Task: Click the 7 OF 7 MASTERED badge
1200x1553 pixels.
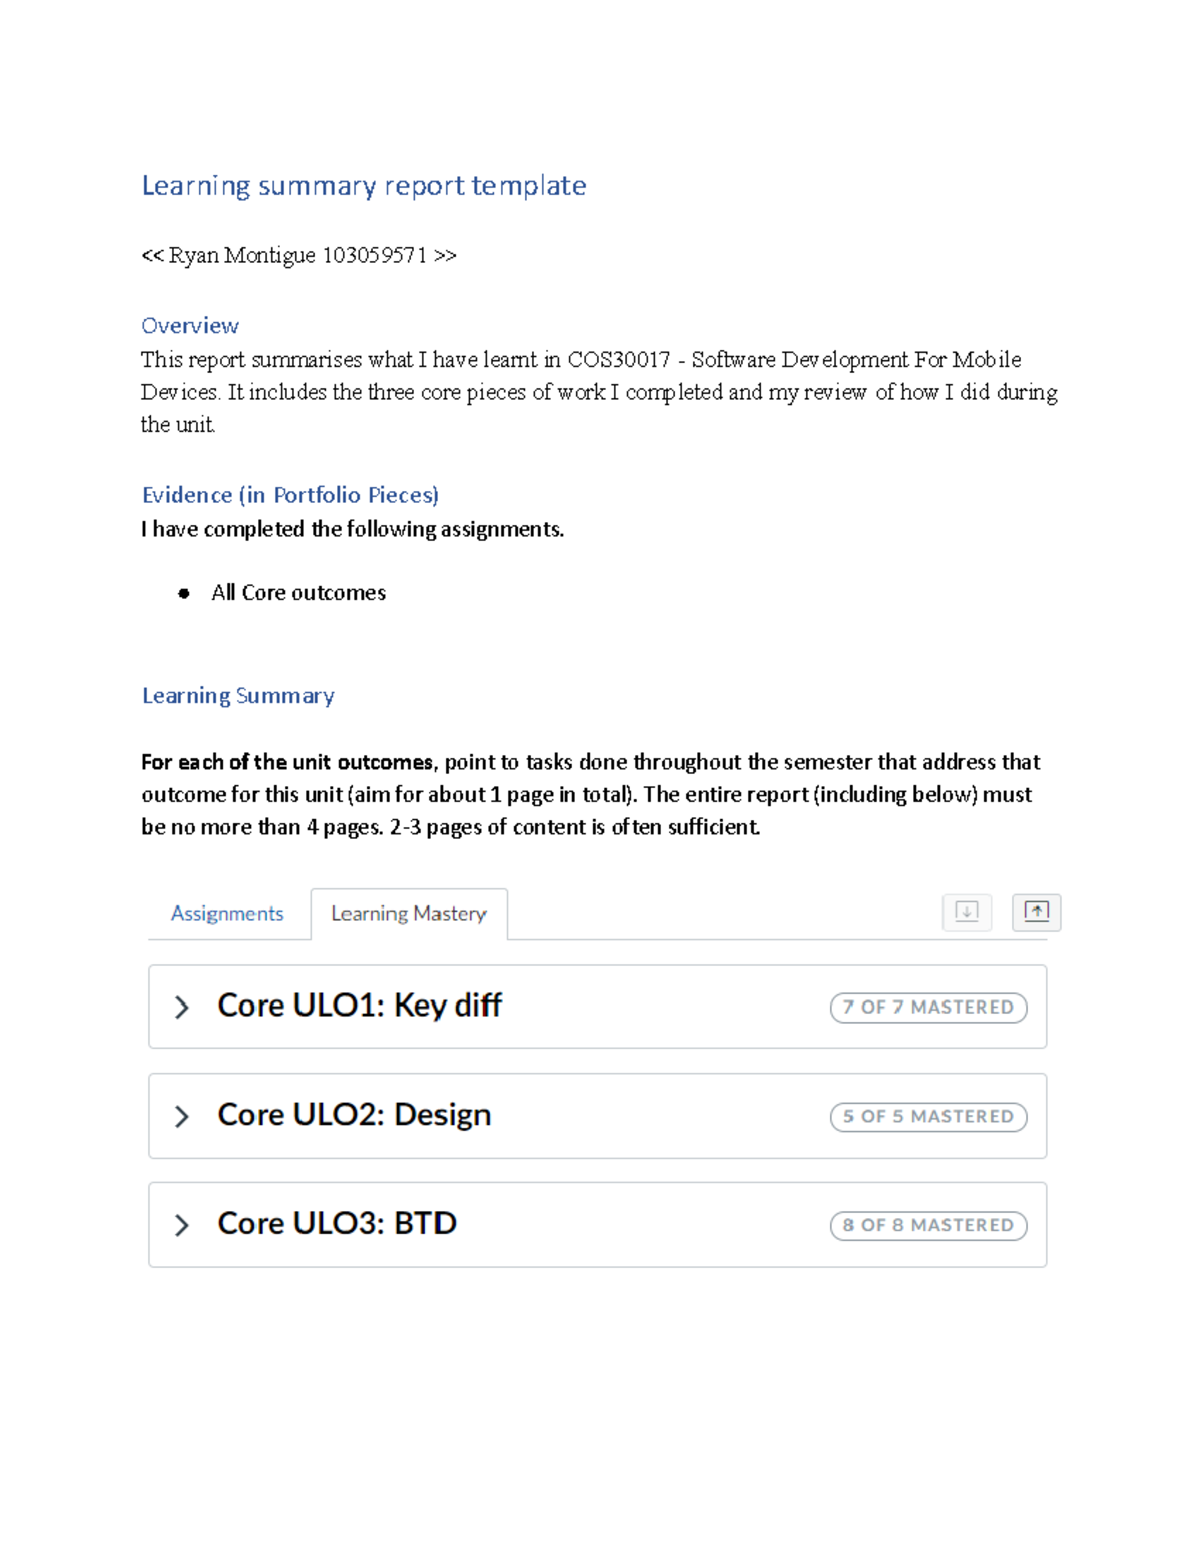Action: point(928,1007)
